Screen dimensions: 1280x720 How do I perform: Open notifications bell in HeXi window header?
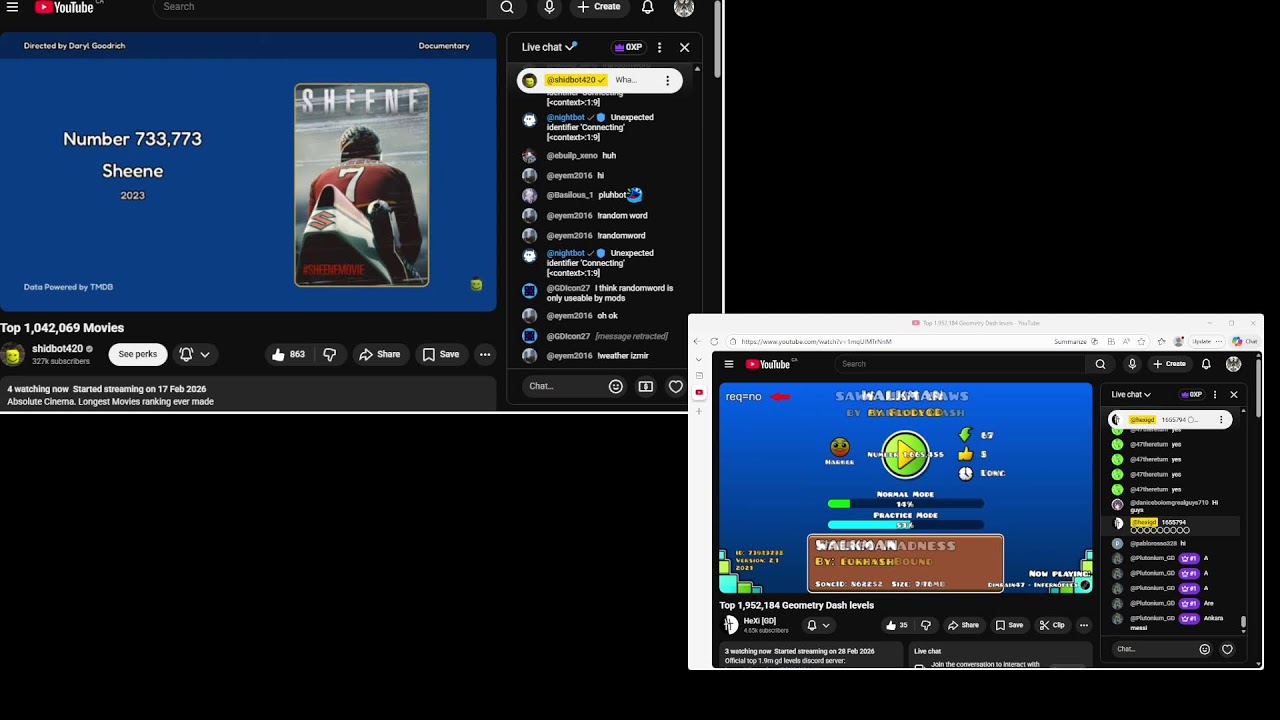click(1206, 364)
